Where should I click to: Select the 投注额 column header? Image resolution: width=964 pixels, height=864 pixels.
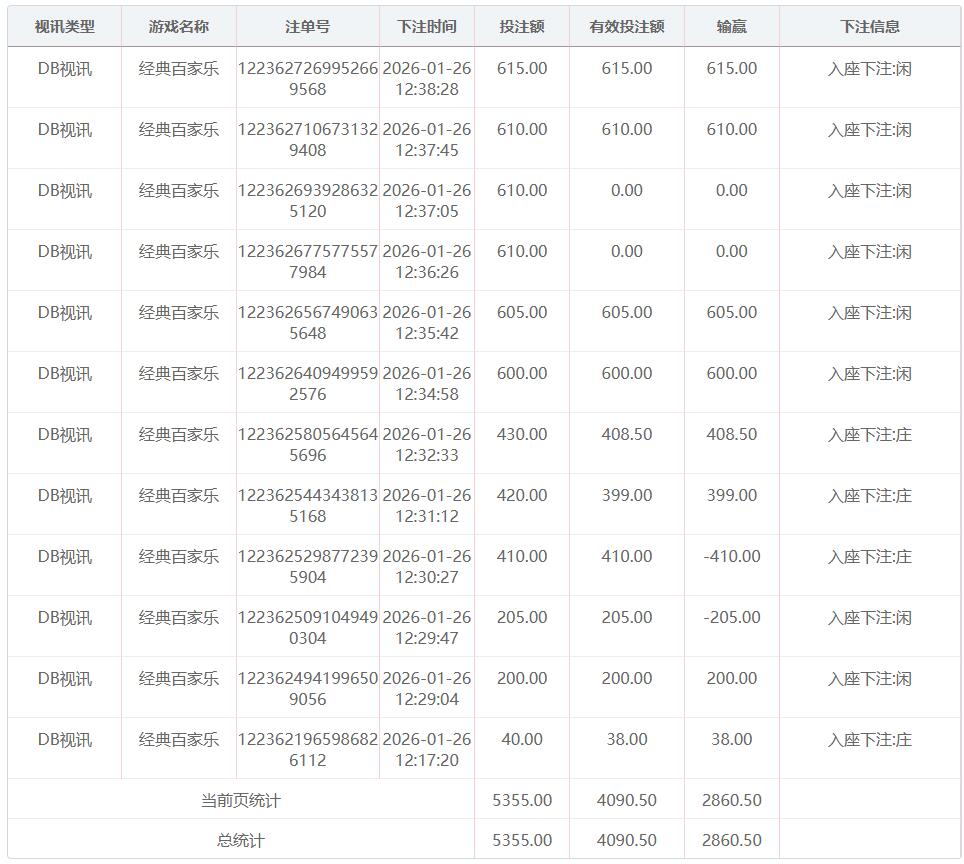tap(521, 27)
